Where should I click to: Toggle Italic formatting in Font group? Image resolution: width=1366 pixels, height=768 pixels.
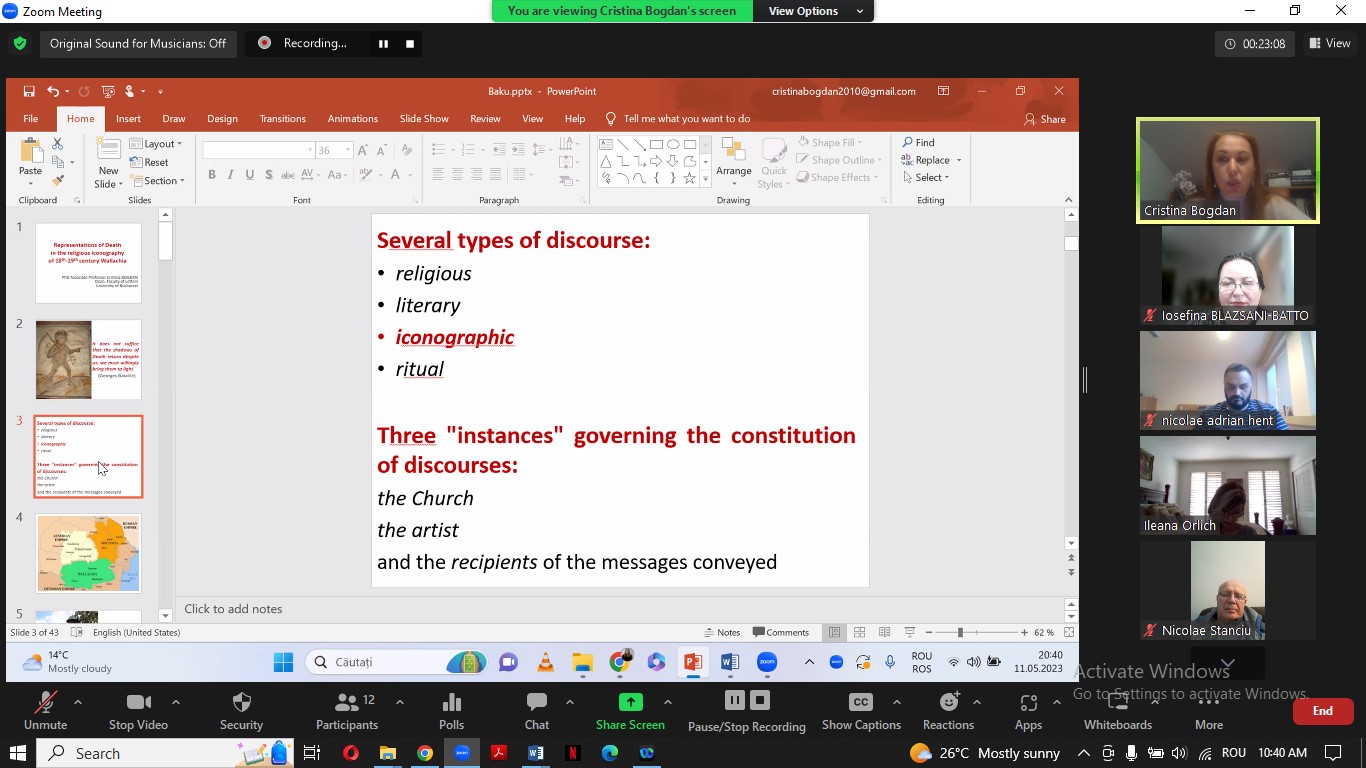click(231, 175)
